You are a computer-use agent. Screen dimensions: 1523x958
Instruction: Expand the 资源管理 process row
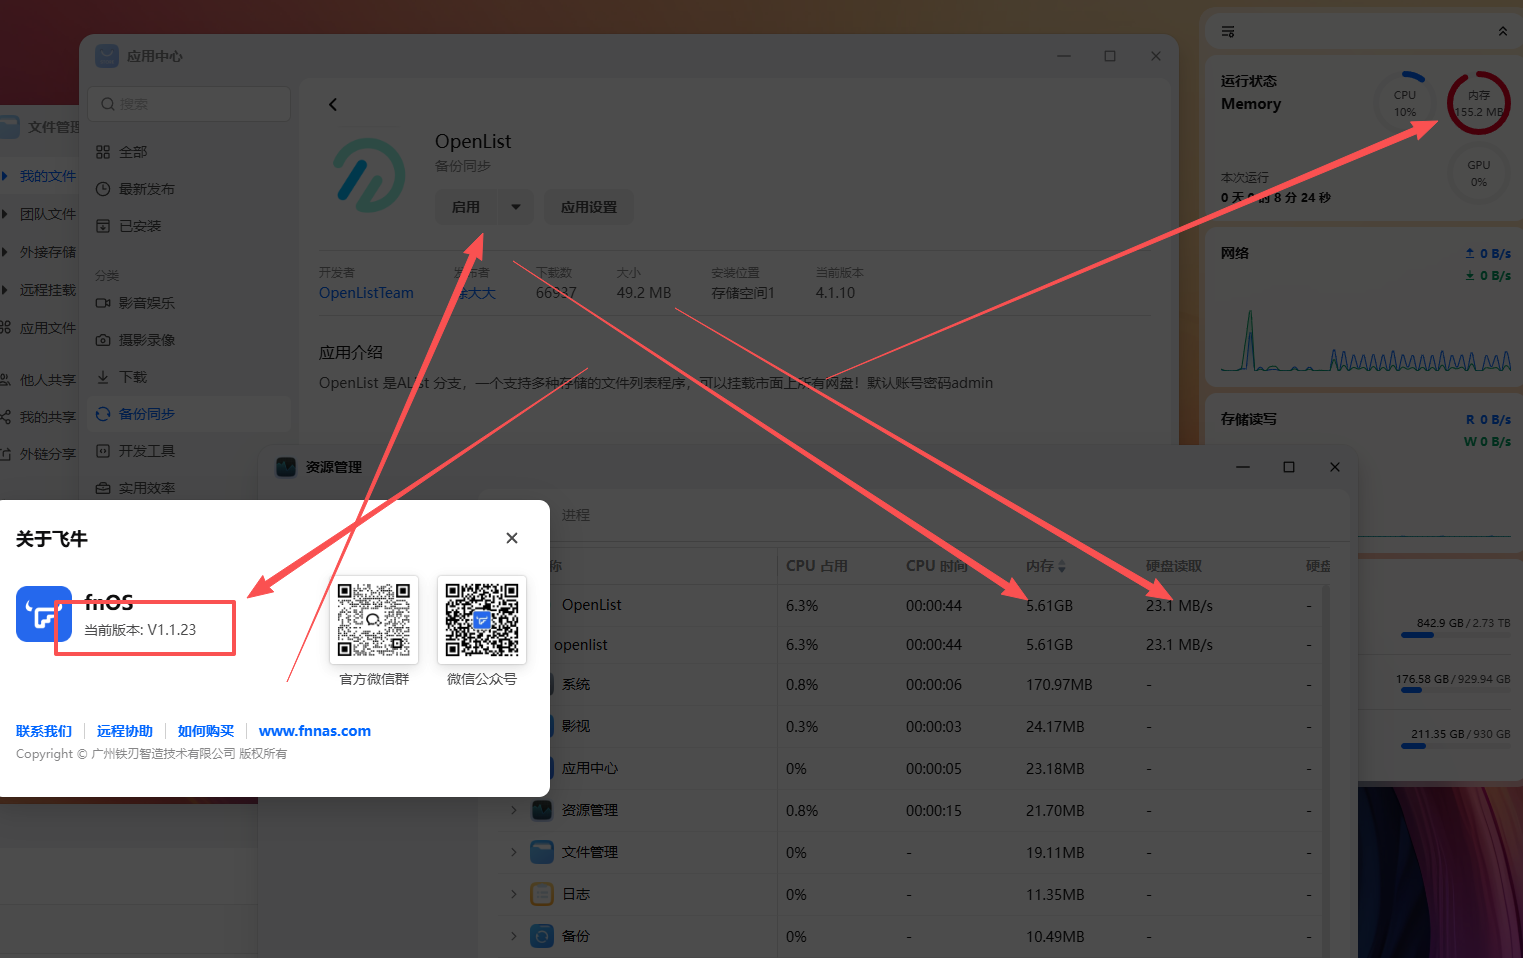coord(514,810)
